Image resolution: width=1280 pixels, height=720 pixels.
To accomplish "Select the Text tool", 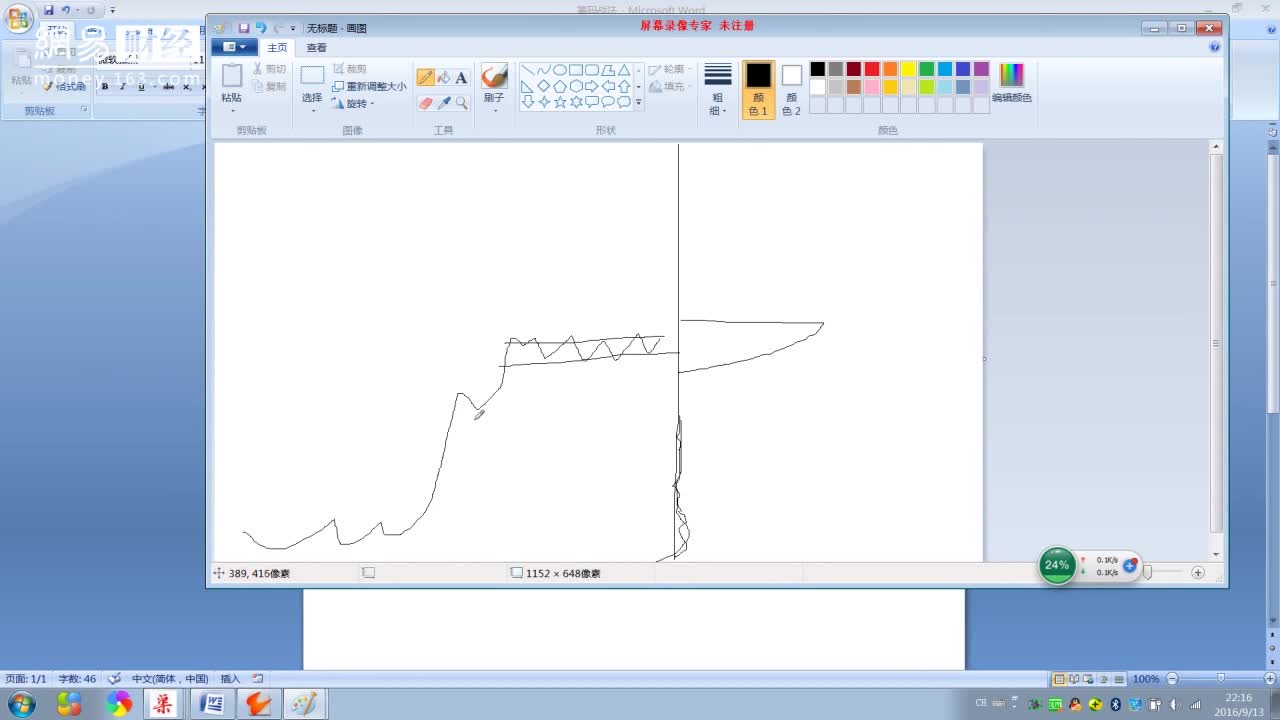I will 461,78.
